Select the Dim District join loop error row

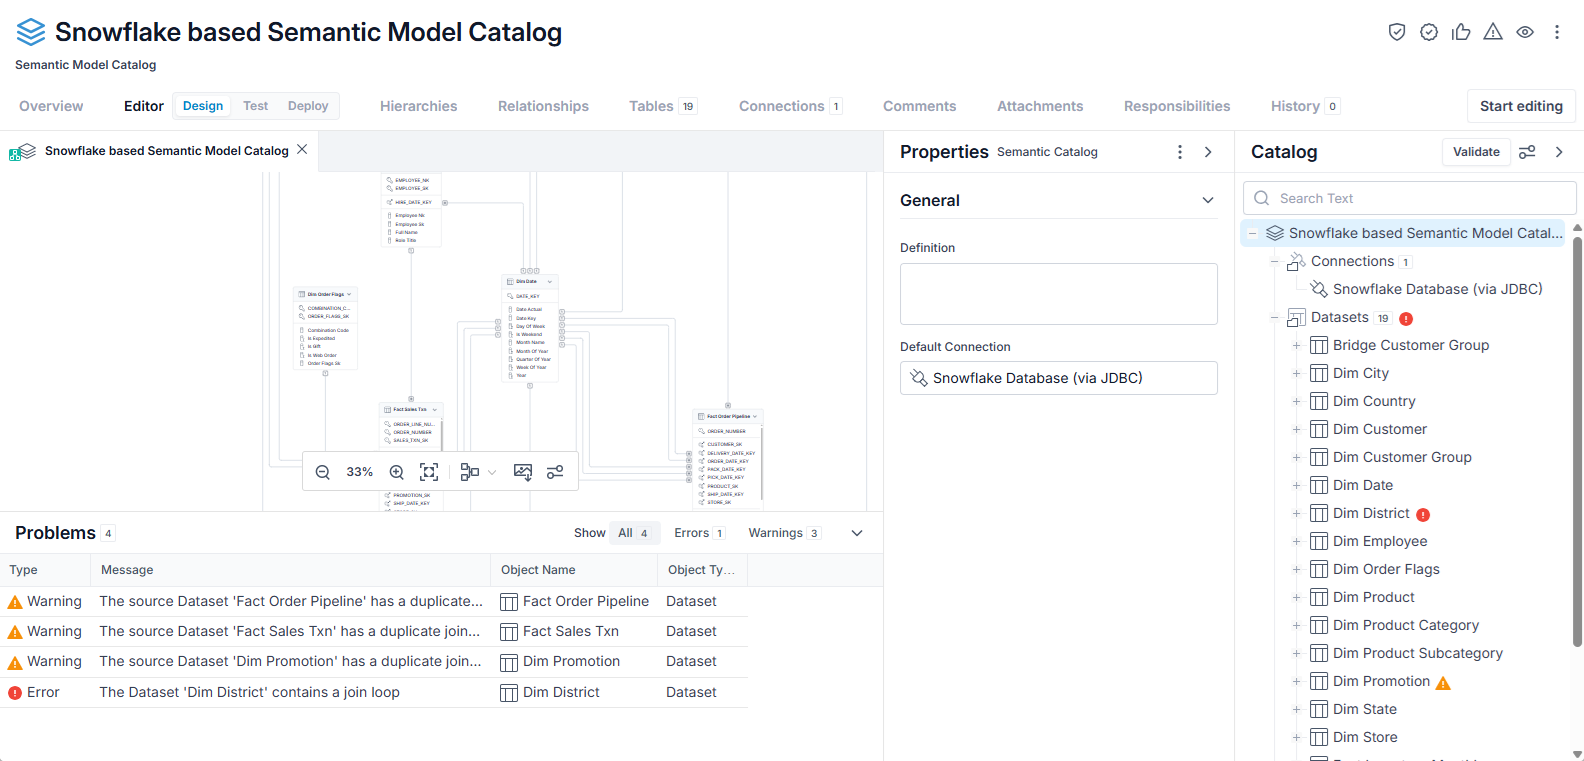tap(374, 692)
